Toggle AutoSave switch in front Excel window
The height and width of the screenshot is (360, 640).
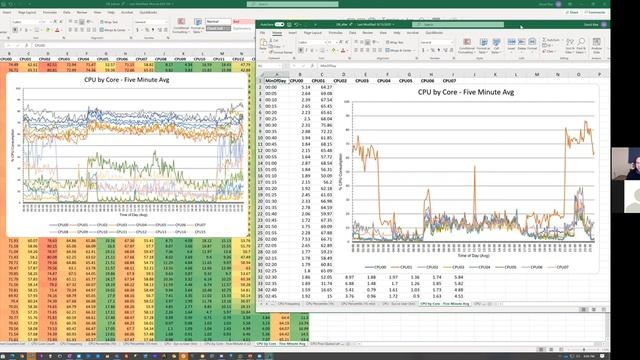click(x=279, y=24)
